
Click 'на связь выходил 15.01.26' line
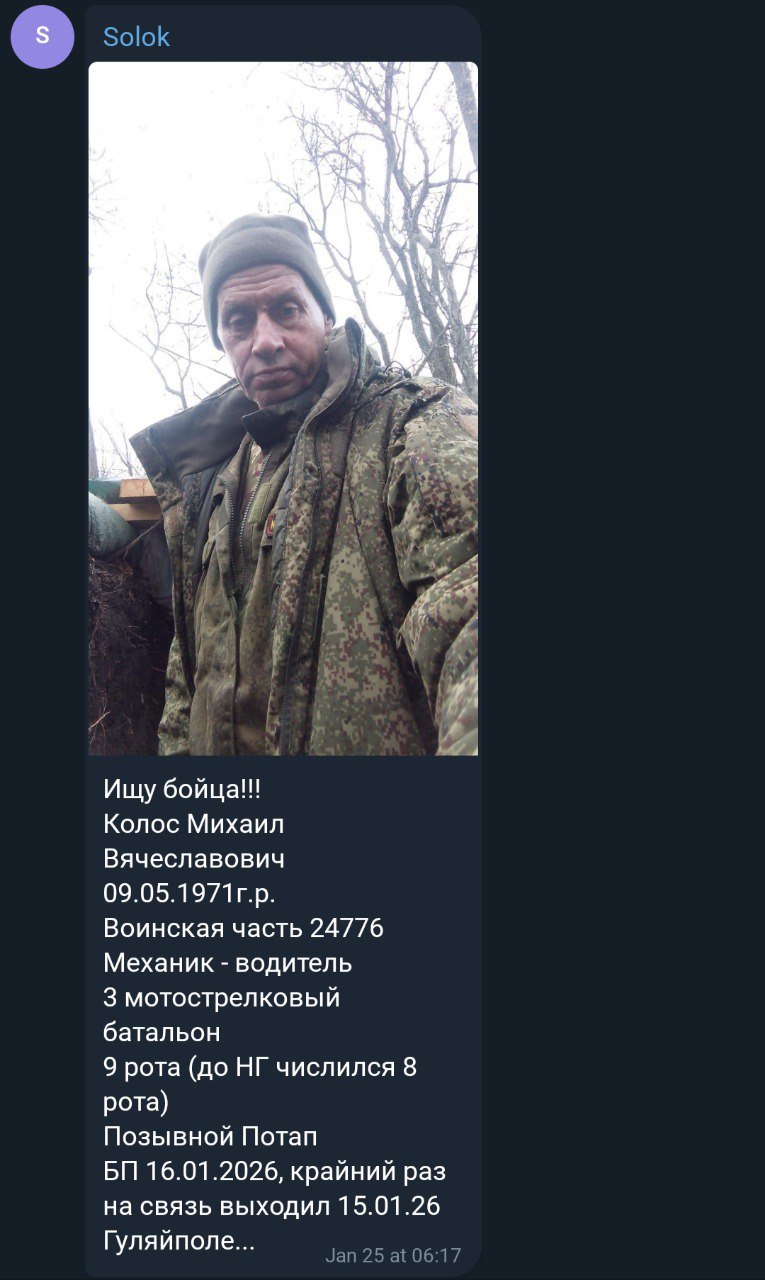[x=272, y=1206]
